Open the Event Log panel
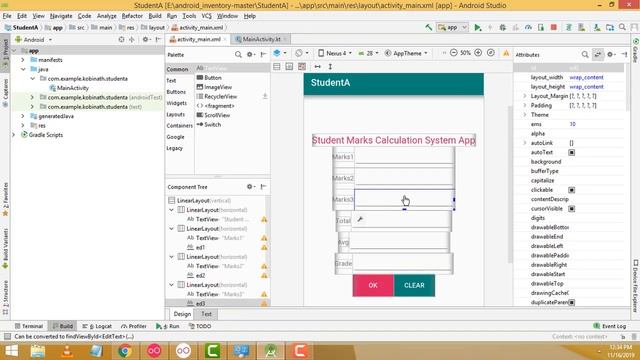The image size is (640, 360). pyautogui.click(x=609, y=326)
